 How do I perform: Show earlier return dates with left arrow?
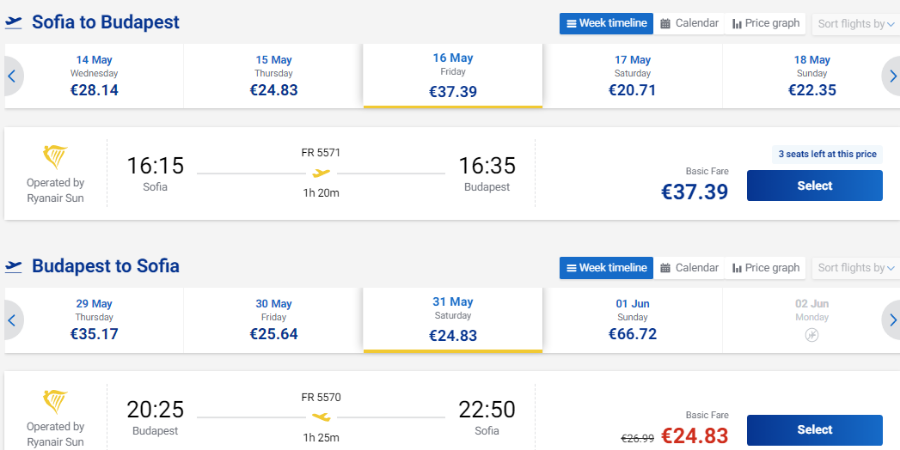(11, 320)
